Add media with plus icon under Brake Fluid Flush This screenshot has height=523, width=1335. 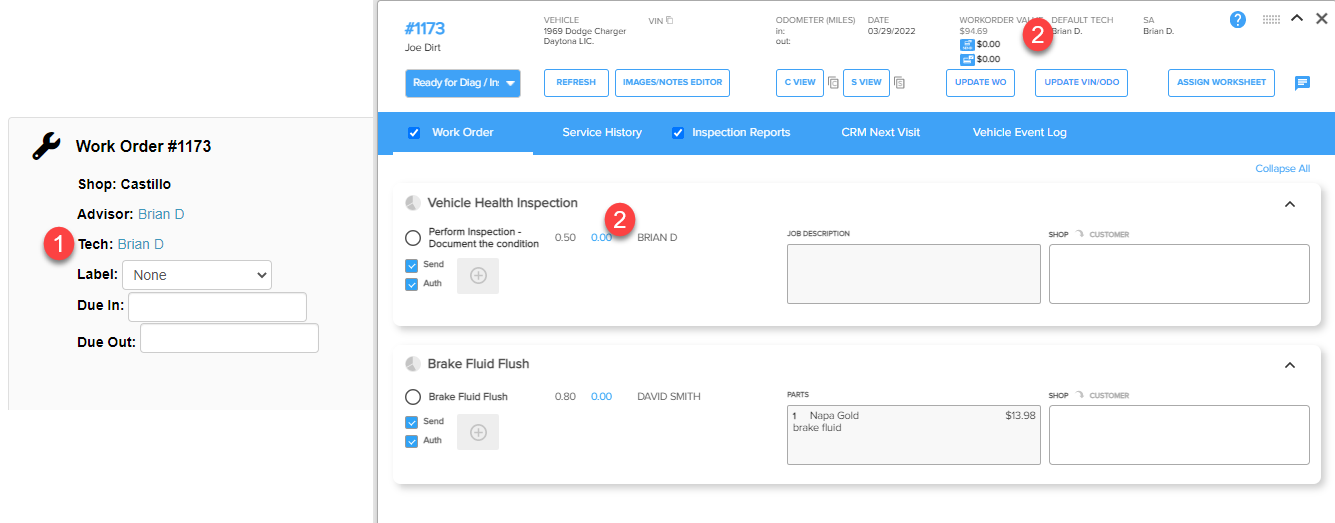(x=478, y=432)
